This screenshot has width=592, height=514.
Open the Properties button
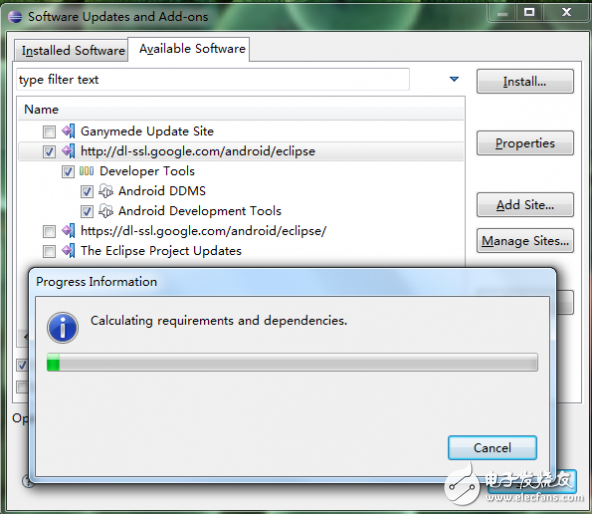pyautogui.click(x=525, y=143)
